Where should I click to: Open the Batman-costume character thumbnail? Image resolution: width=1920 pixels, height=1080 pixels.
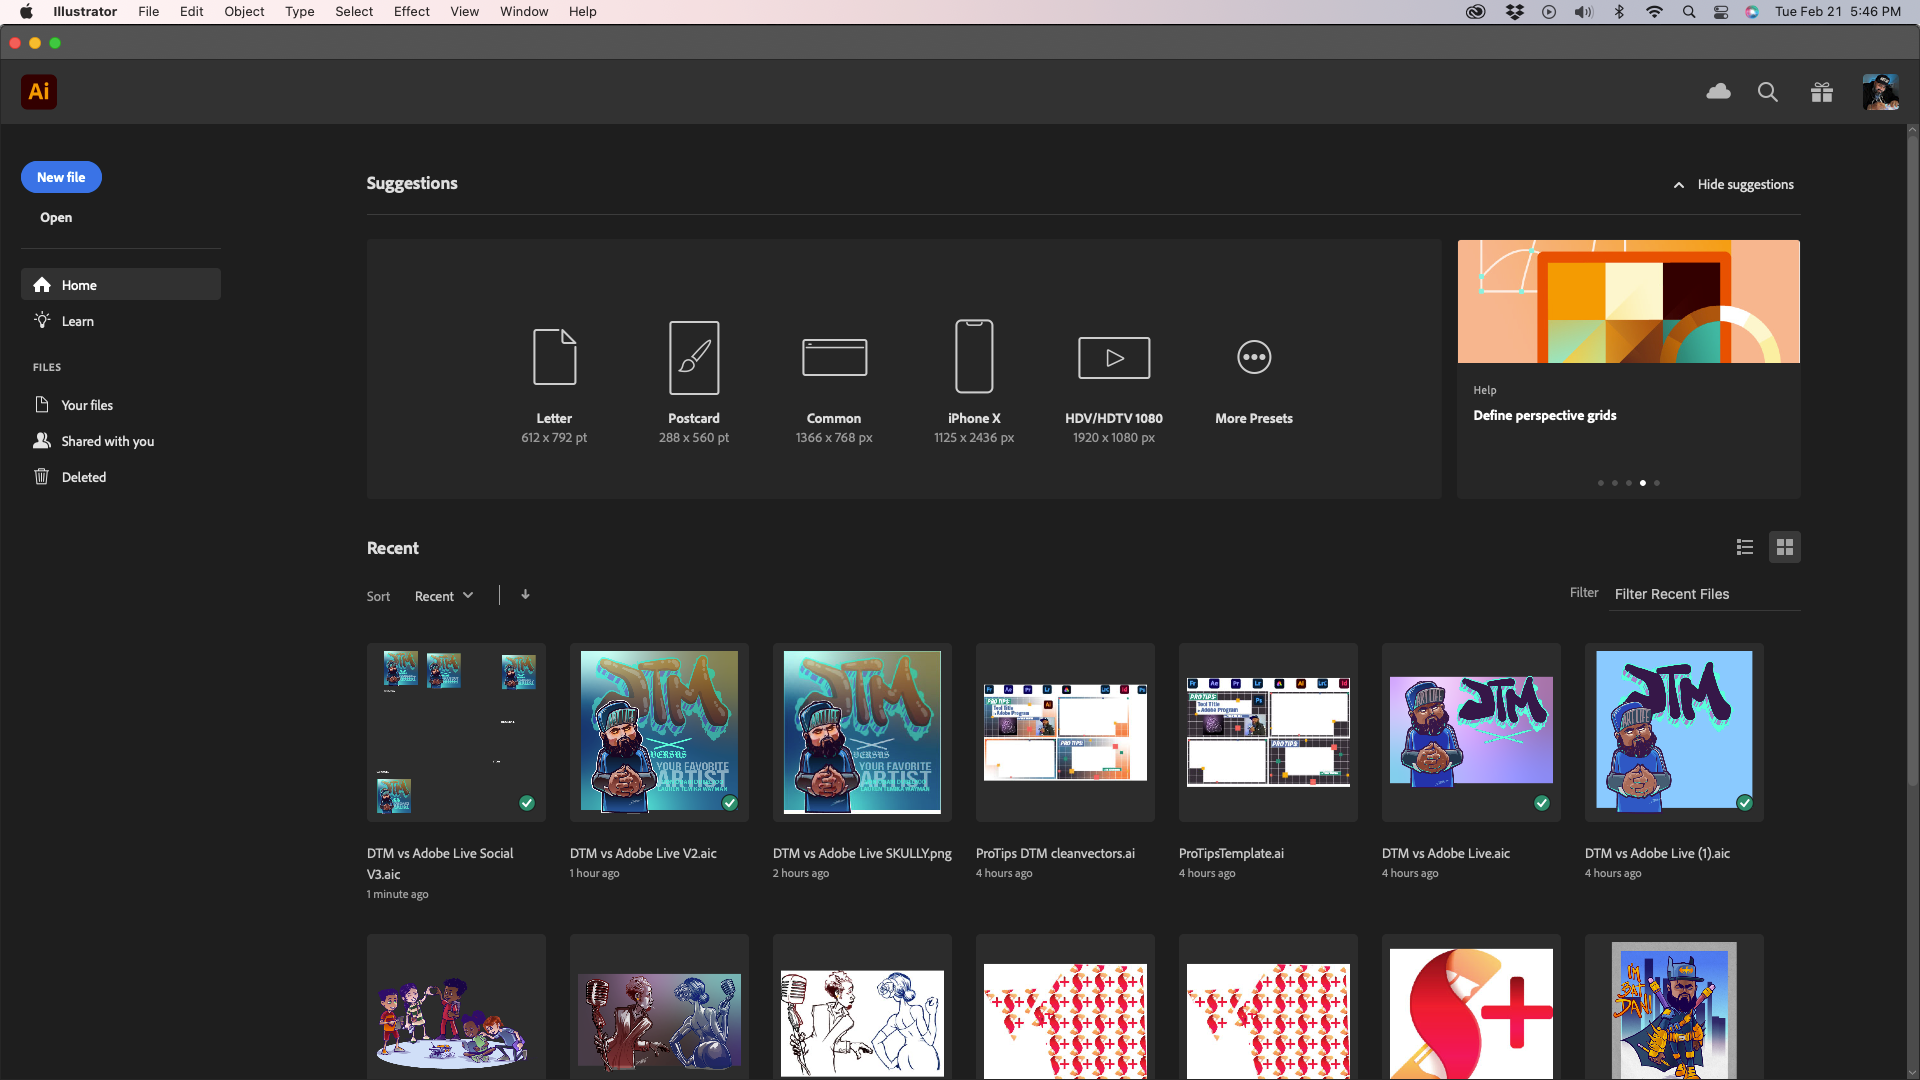(x=1674, y=1008)
